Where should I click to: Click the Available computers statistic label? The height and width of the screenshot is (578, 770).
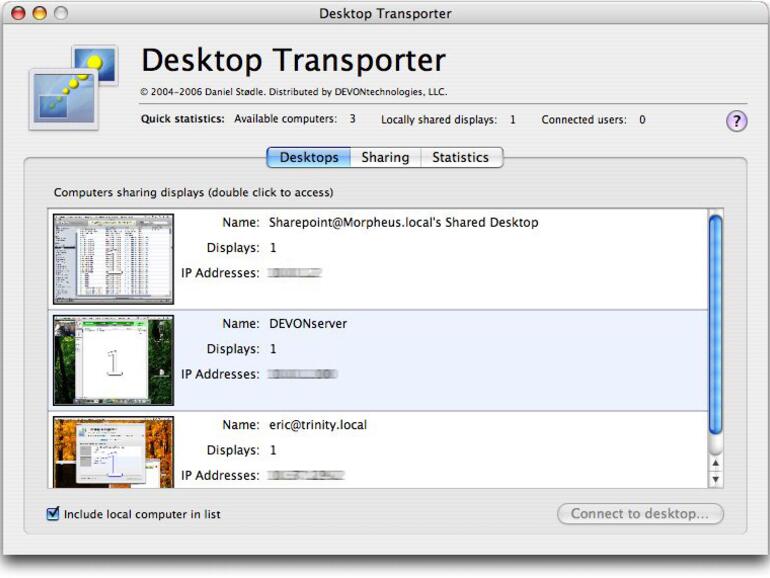tap(285, 119)
